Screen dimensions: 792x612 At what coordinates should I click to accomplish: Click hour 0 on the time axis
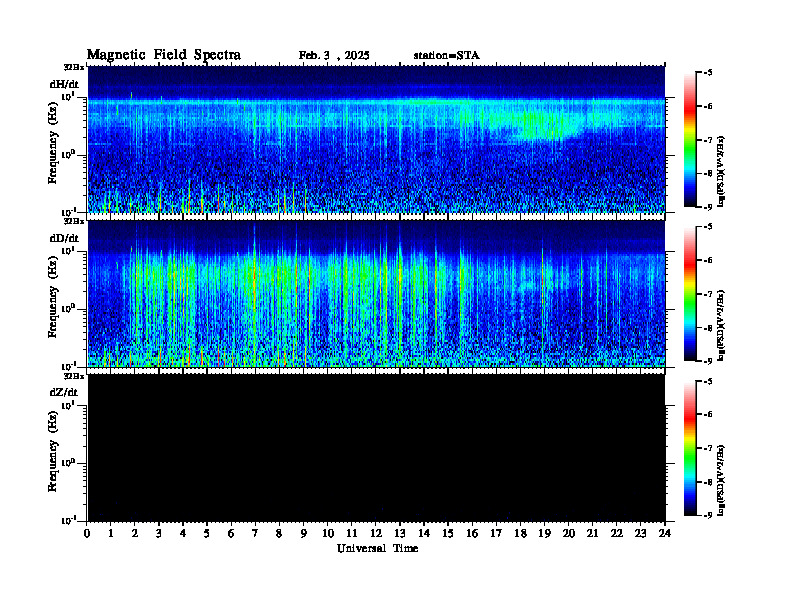tap(87, 533)
